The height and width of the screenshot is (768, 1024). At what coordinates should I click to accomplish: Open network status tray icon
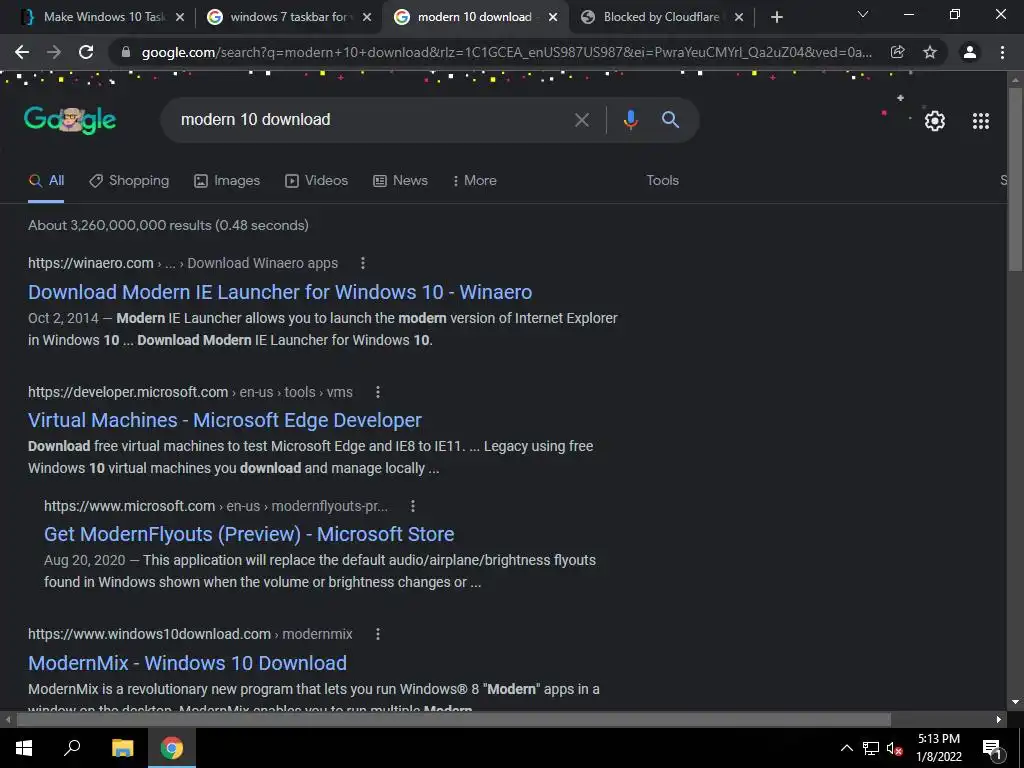coord(871,748)
